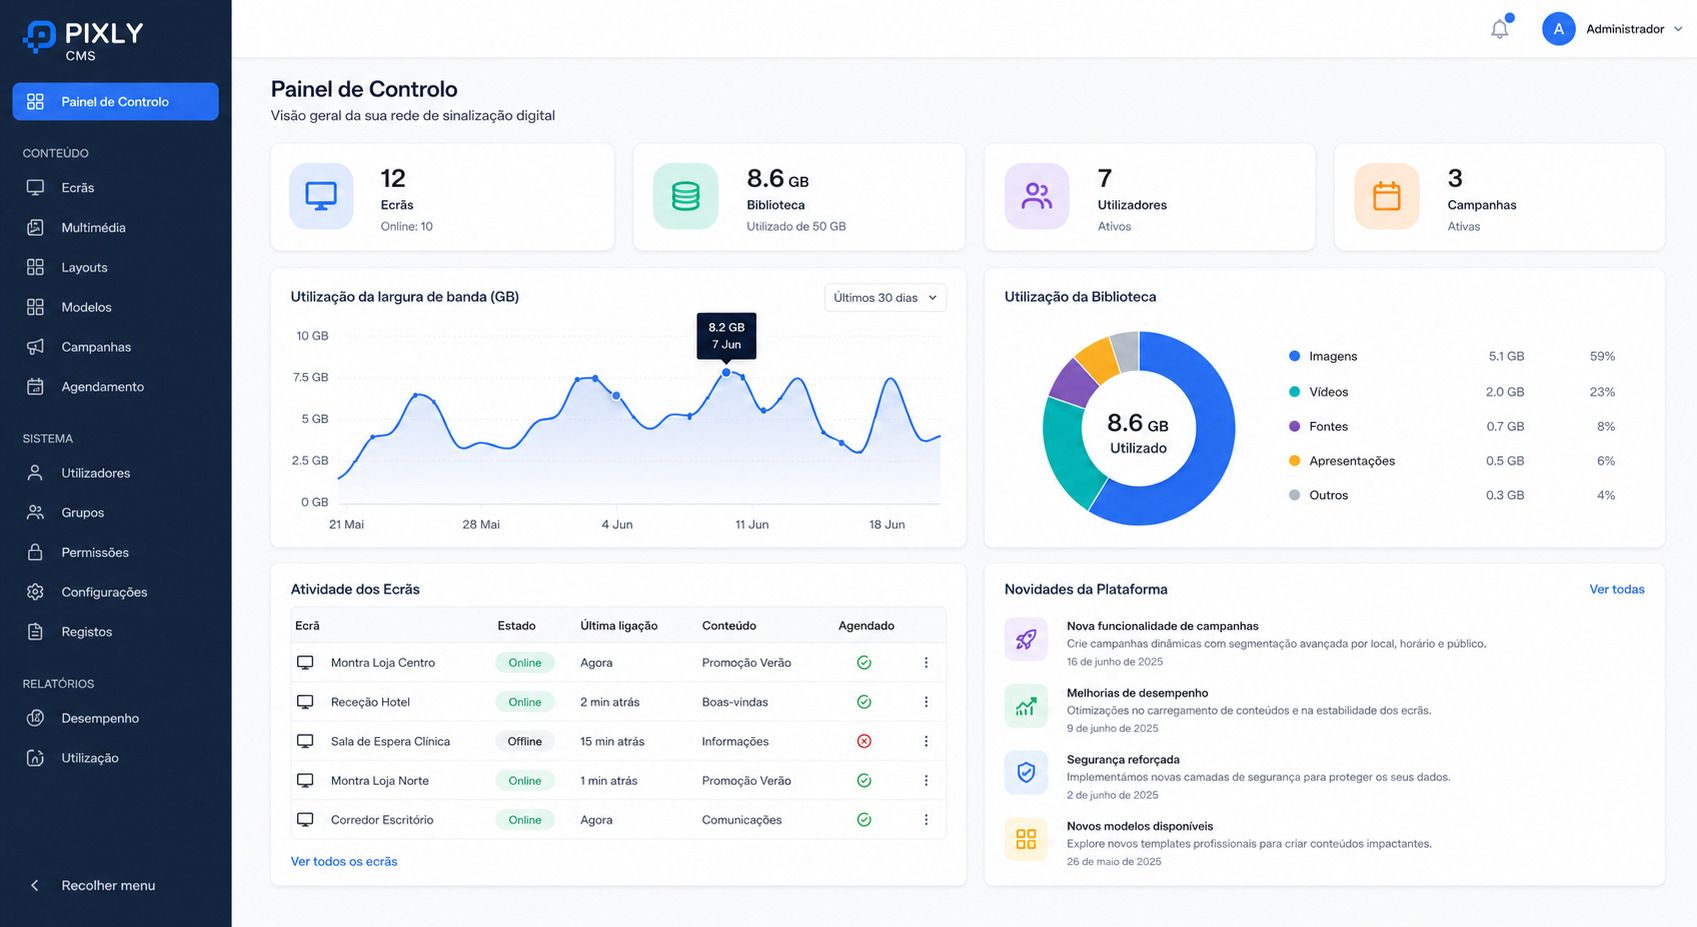Click the 8.6 GB Utilizado donut center

coord(1138,433)
